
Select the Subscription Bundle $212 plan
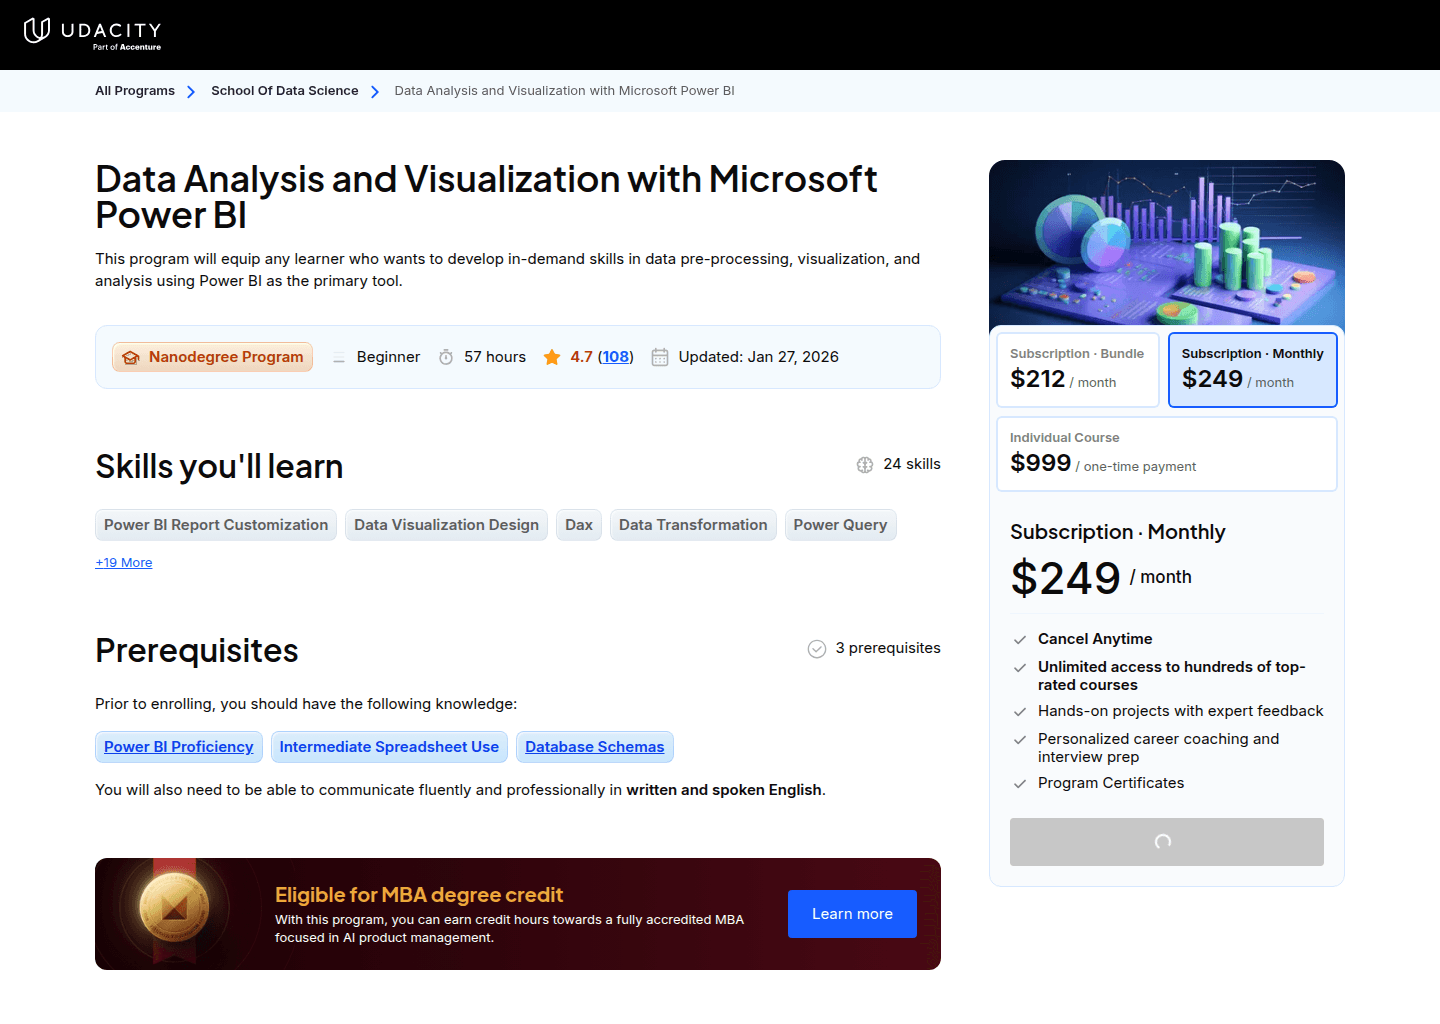click(x=1077, y=370)
